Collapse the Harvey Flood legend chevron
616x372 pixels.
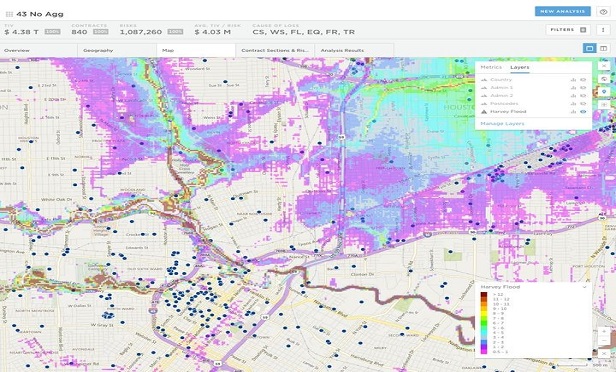[x=585, y=287]
